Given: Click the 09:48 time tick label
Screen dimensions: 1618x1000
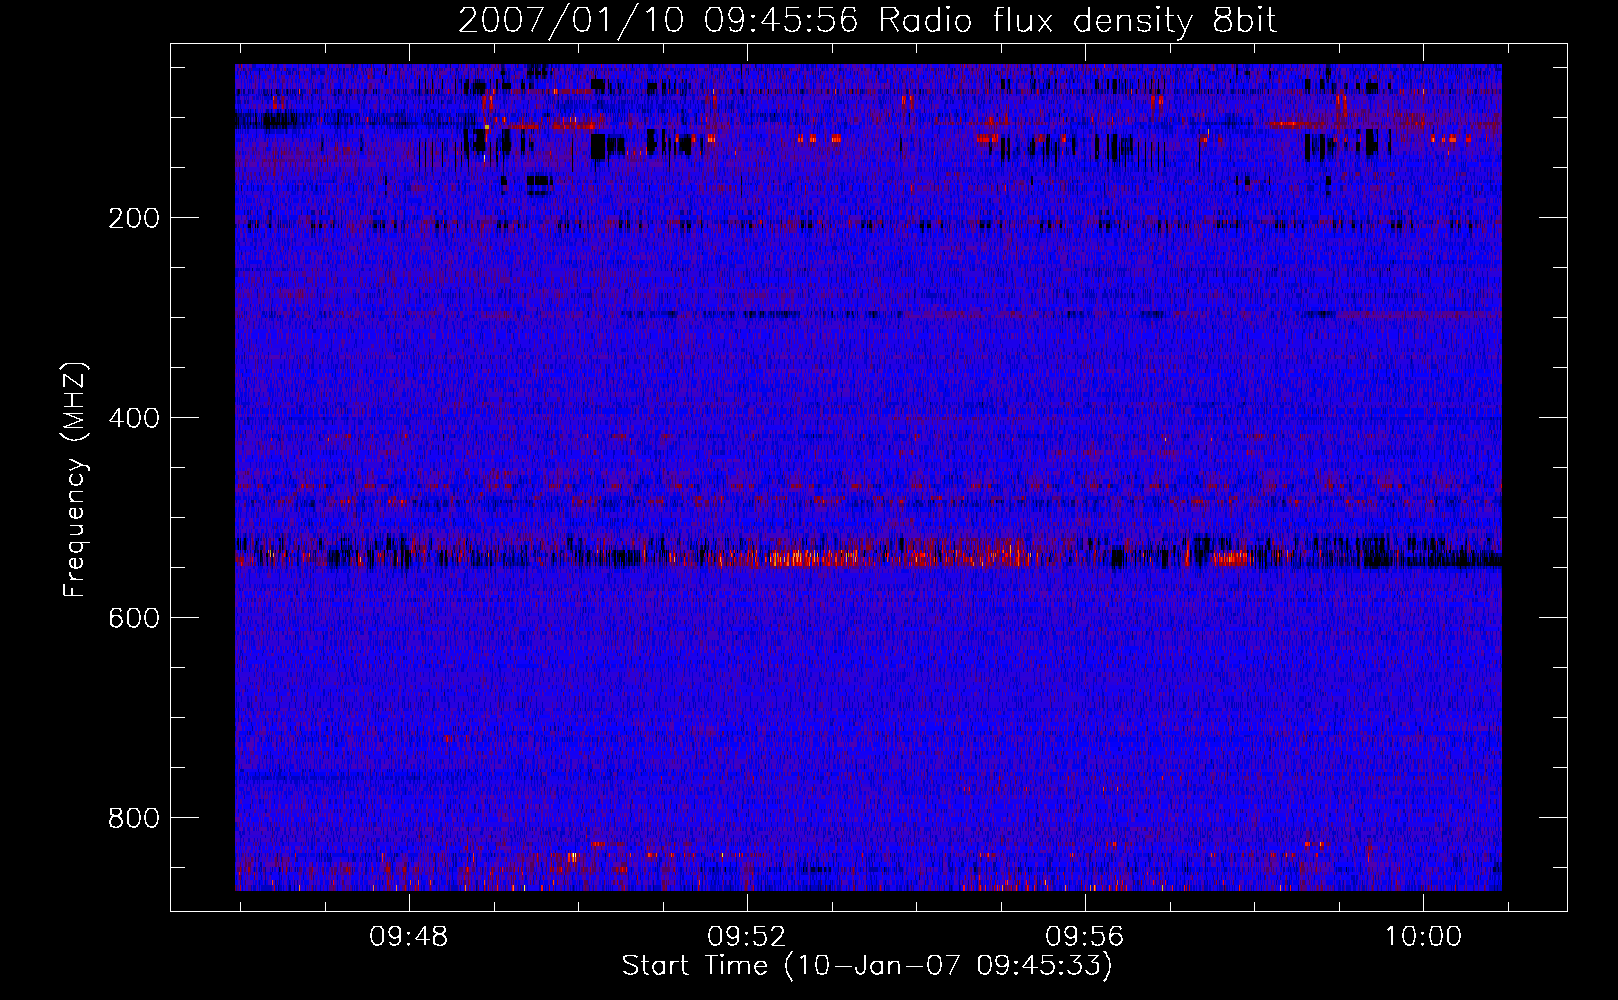Looking at the screenshot, I should [x=409, y=937].
